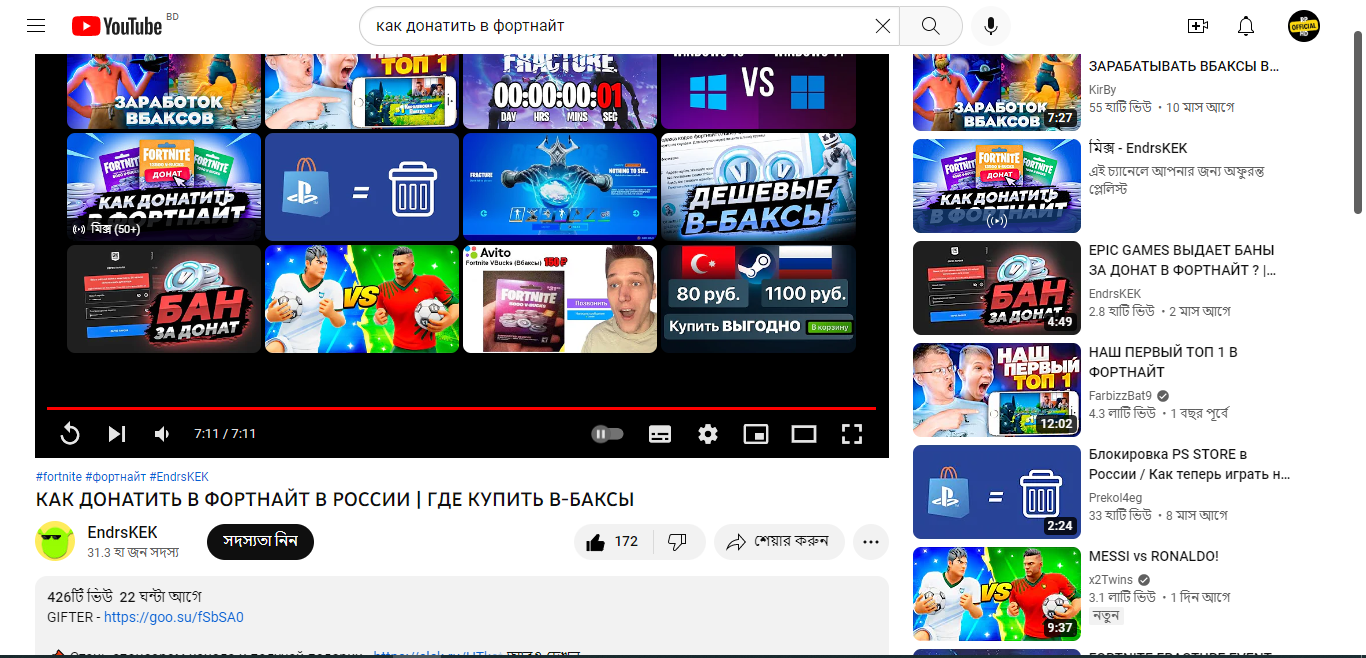1366x658 pixels.
Task: Turn on subtitles/closed captions
Action: (660, 434)
